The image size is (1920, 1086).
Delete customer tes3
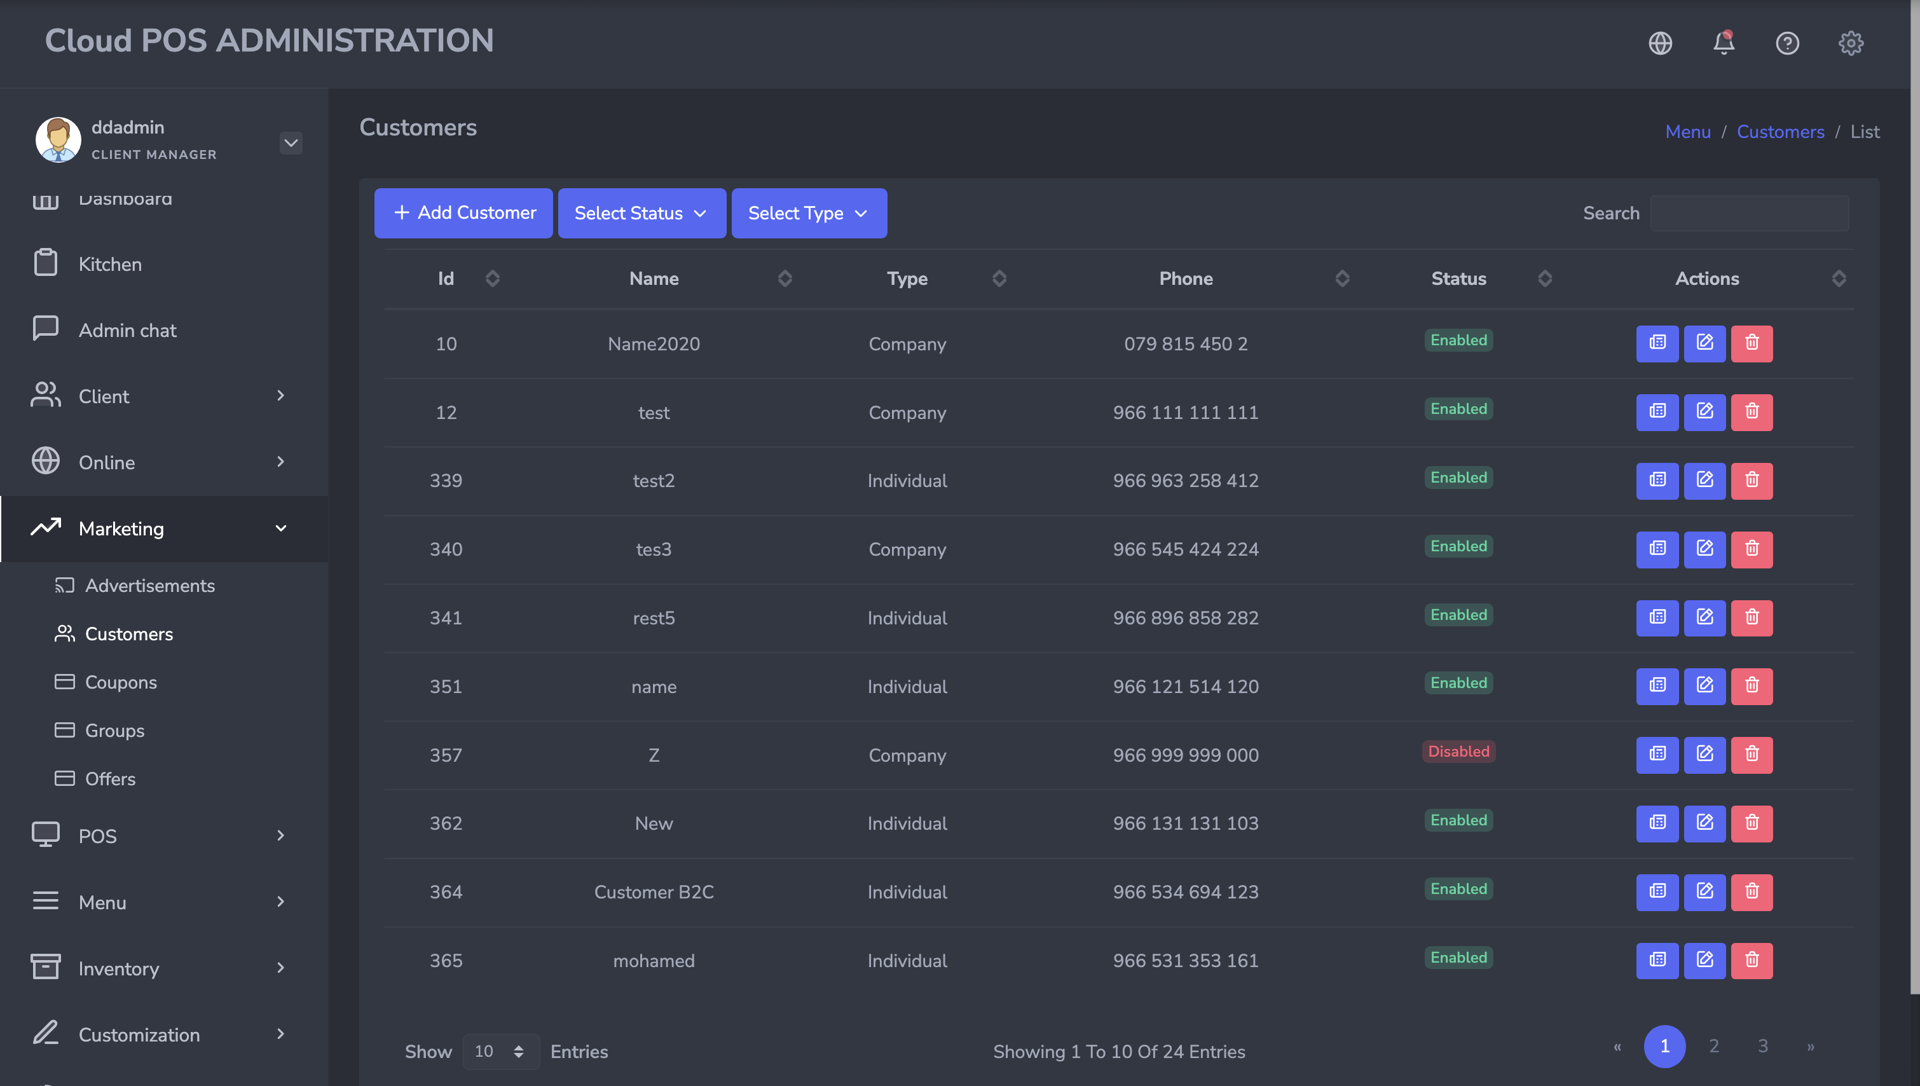pos(1751,549)
